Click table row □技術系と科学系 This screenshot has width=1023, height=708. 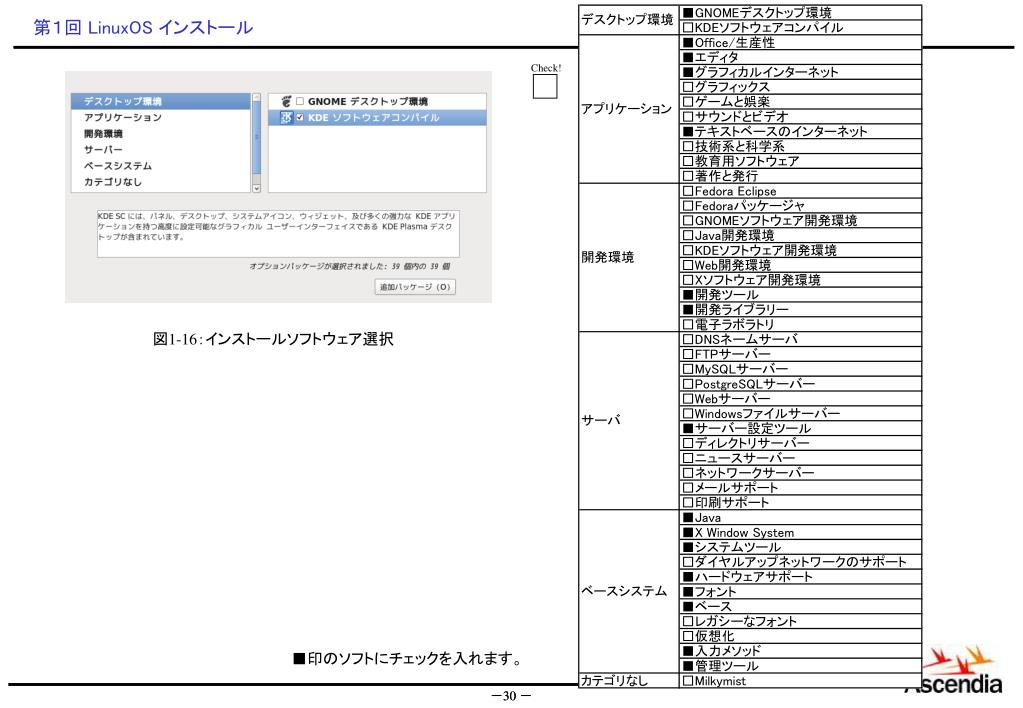(801, 146)
